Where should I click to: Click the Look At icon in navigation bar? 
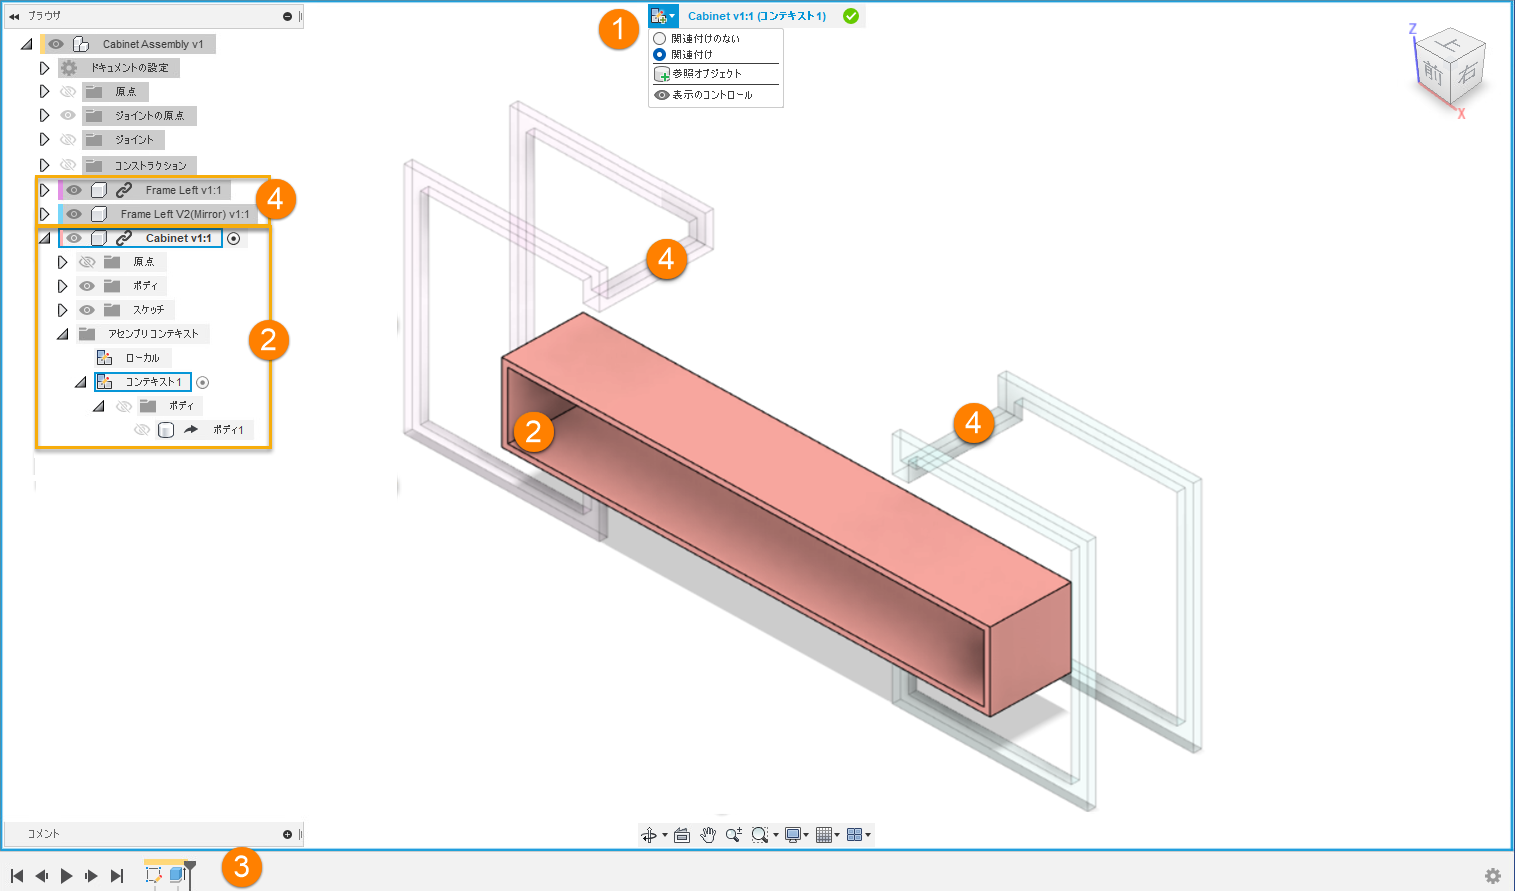[682, 835]
